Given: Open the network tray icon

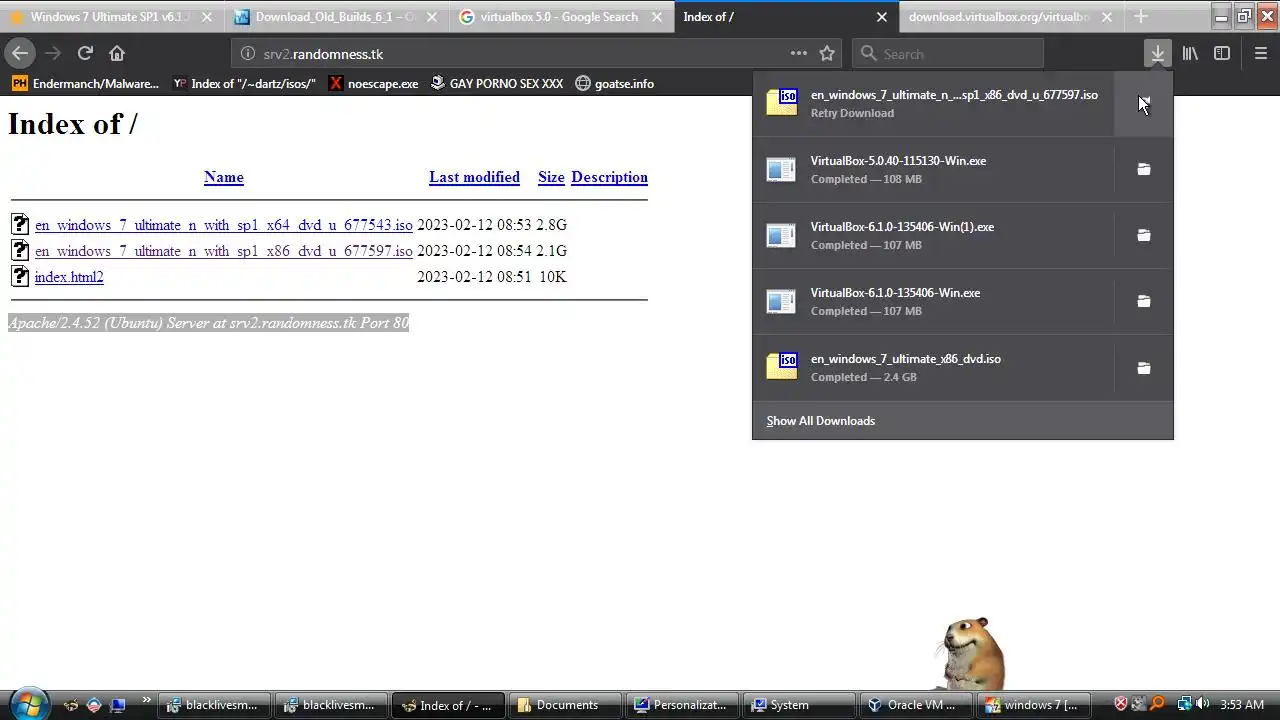Looking at the screenshot, I should coord(1185,704).
